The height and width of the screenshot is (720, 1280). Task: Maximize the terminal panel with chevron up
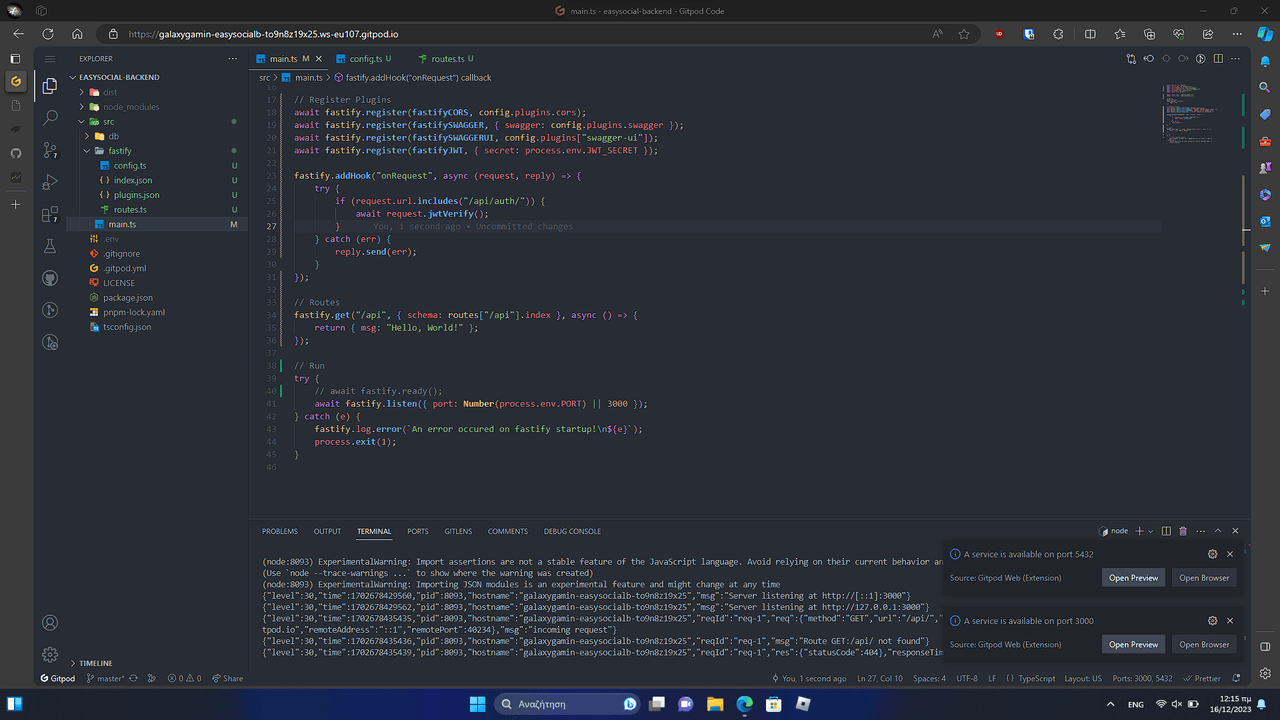pyautogui.click(x=1217, y=531)
